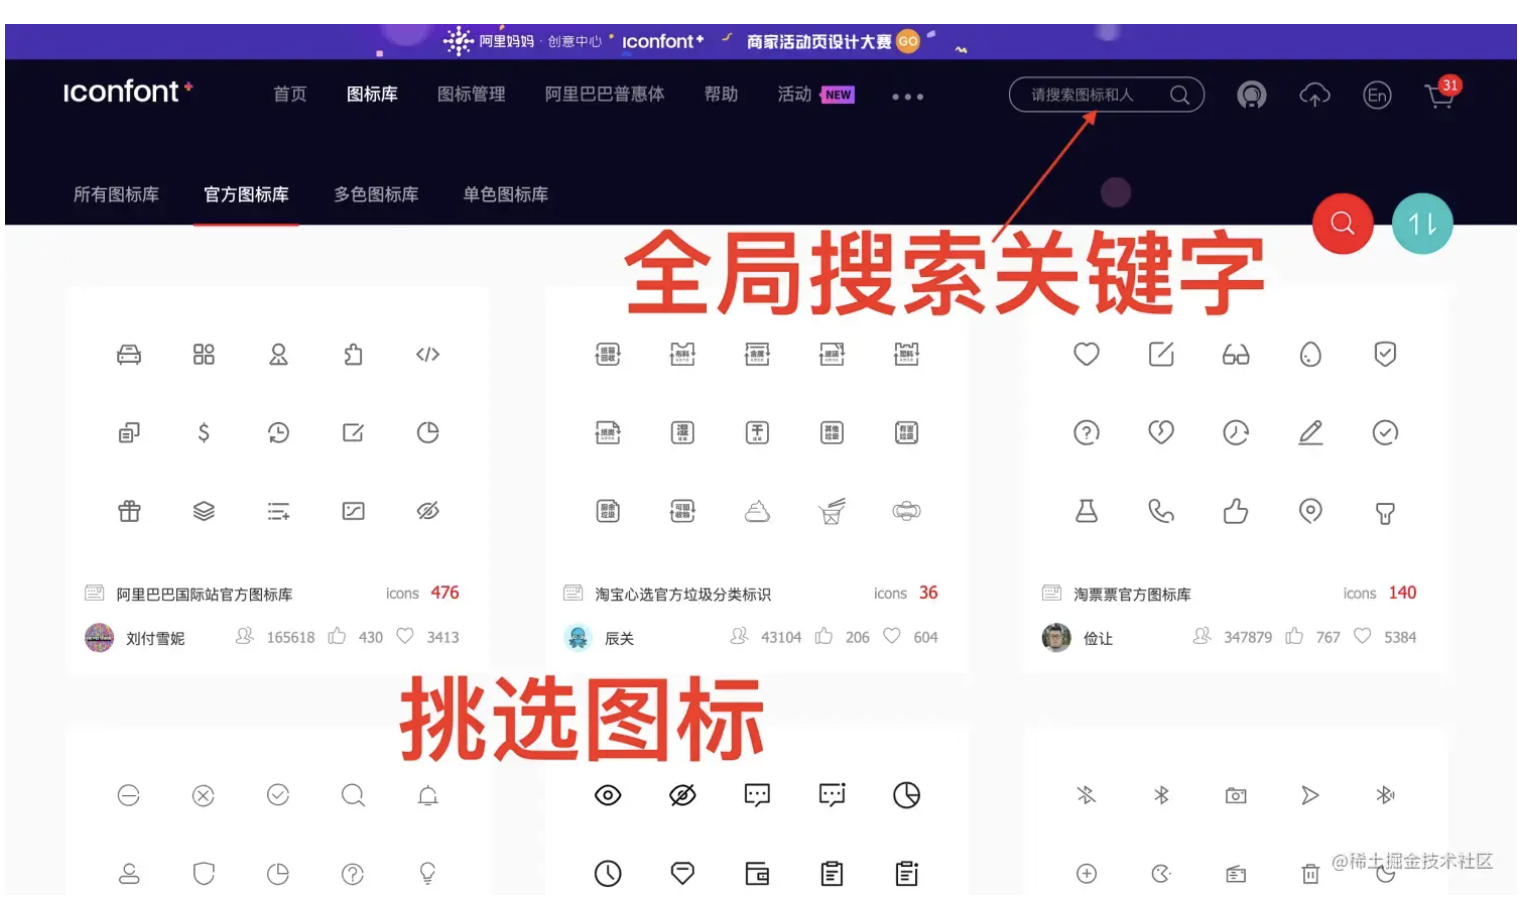Screen dimensions: 1520x908
Task: Click the red round search button
Action: (1342, 223)
